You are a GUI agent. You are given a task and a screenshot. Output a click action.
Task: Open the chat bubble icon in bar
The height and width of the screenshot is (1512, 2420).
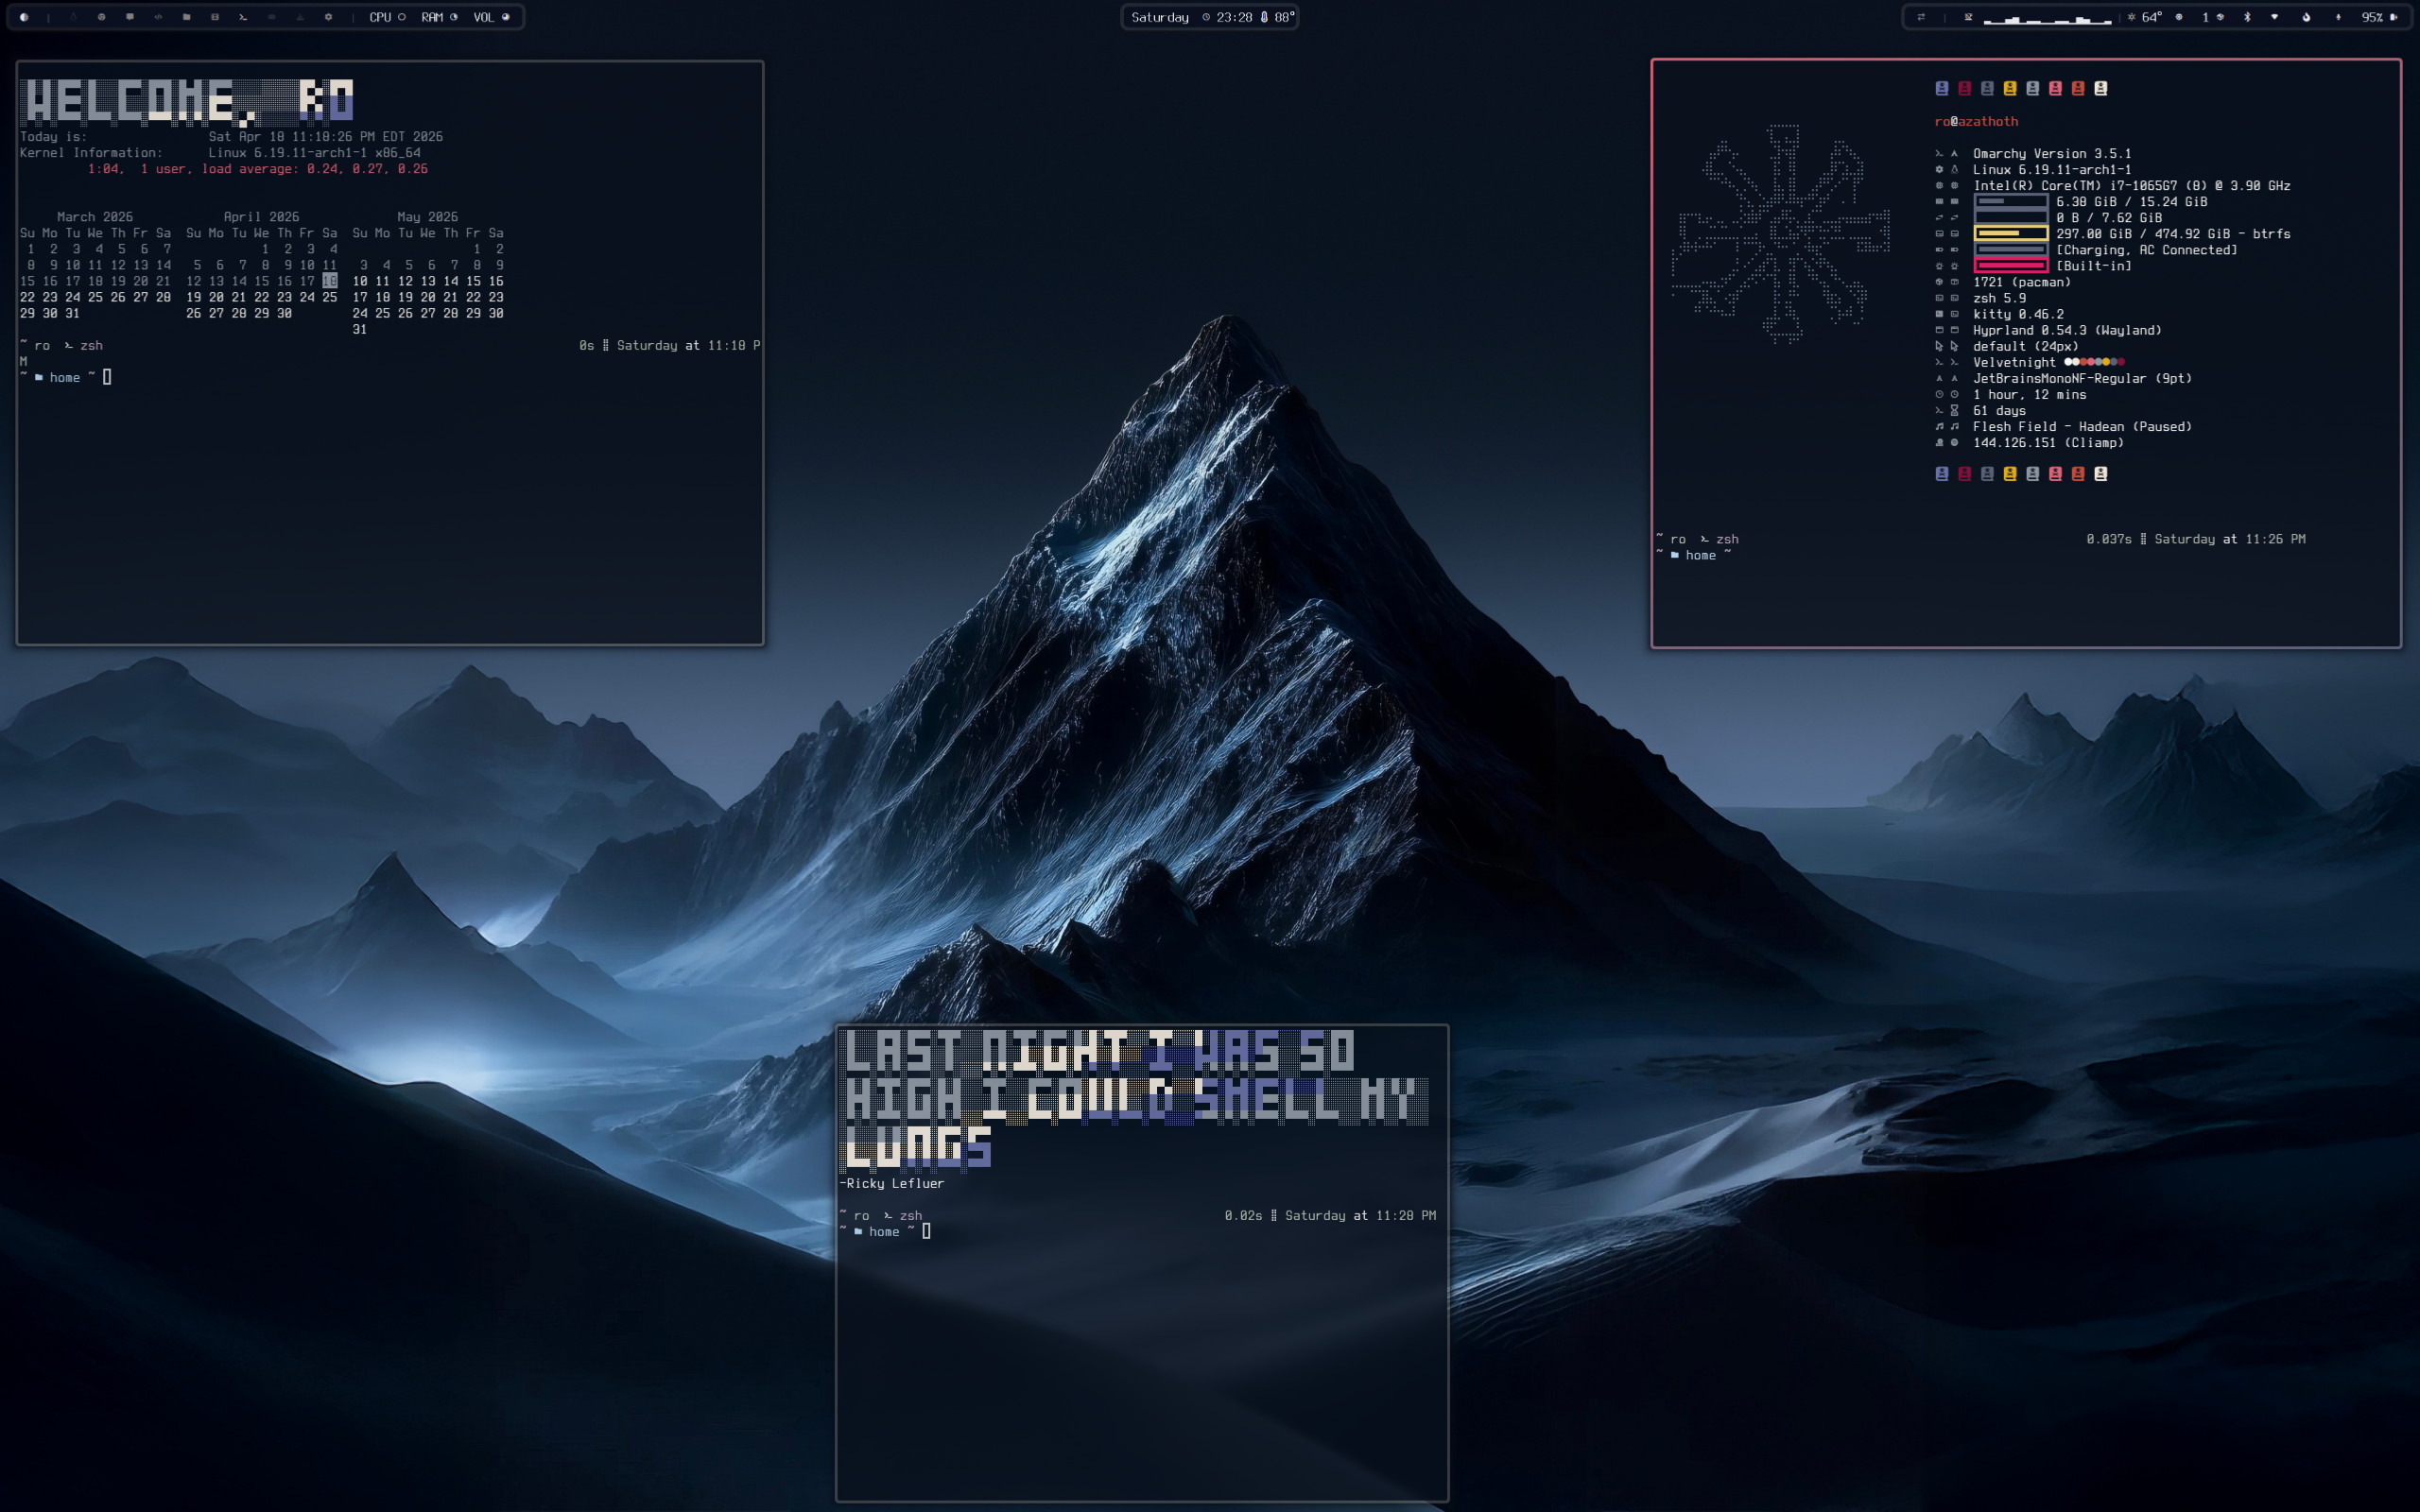[x=130, y=17]
